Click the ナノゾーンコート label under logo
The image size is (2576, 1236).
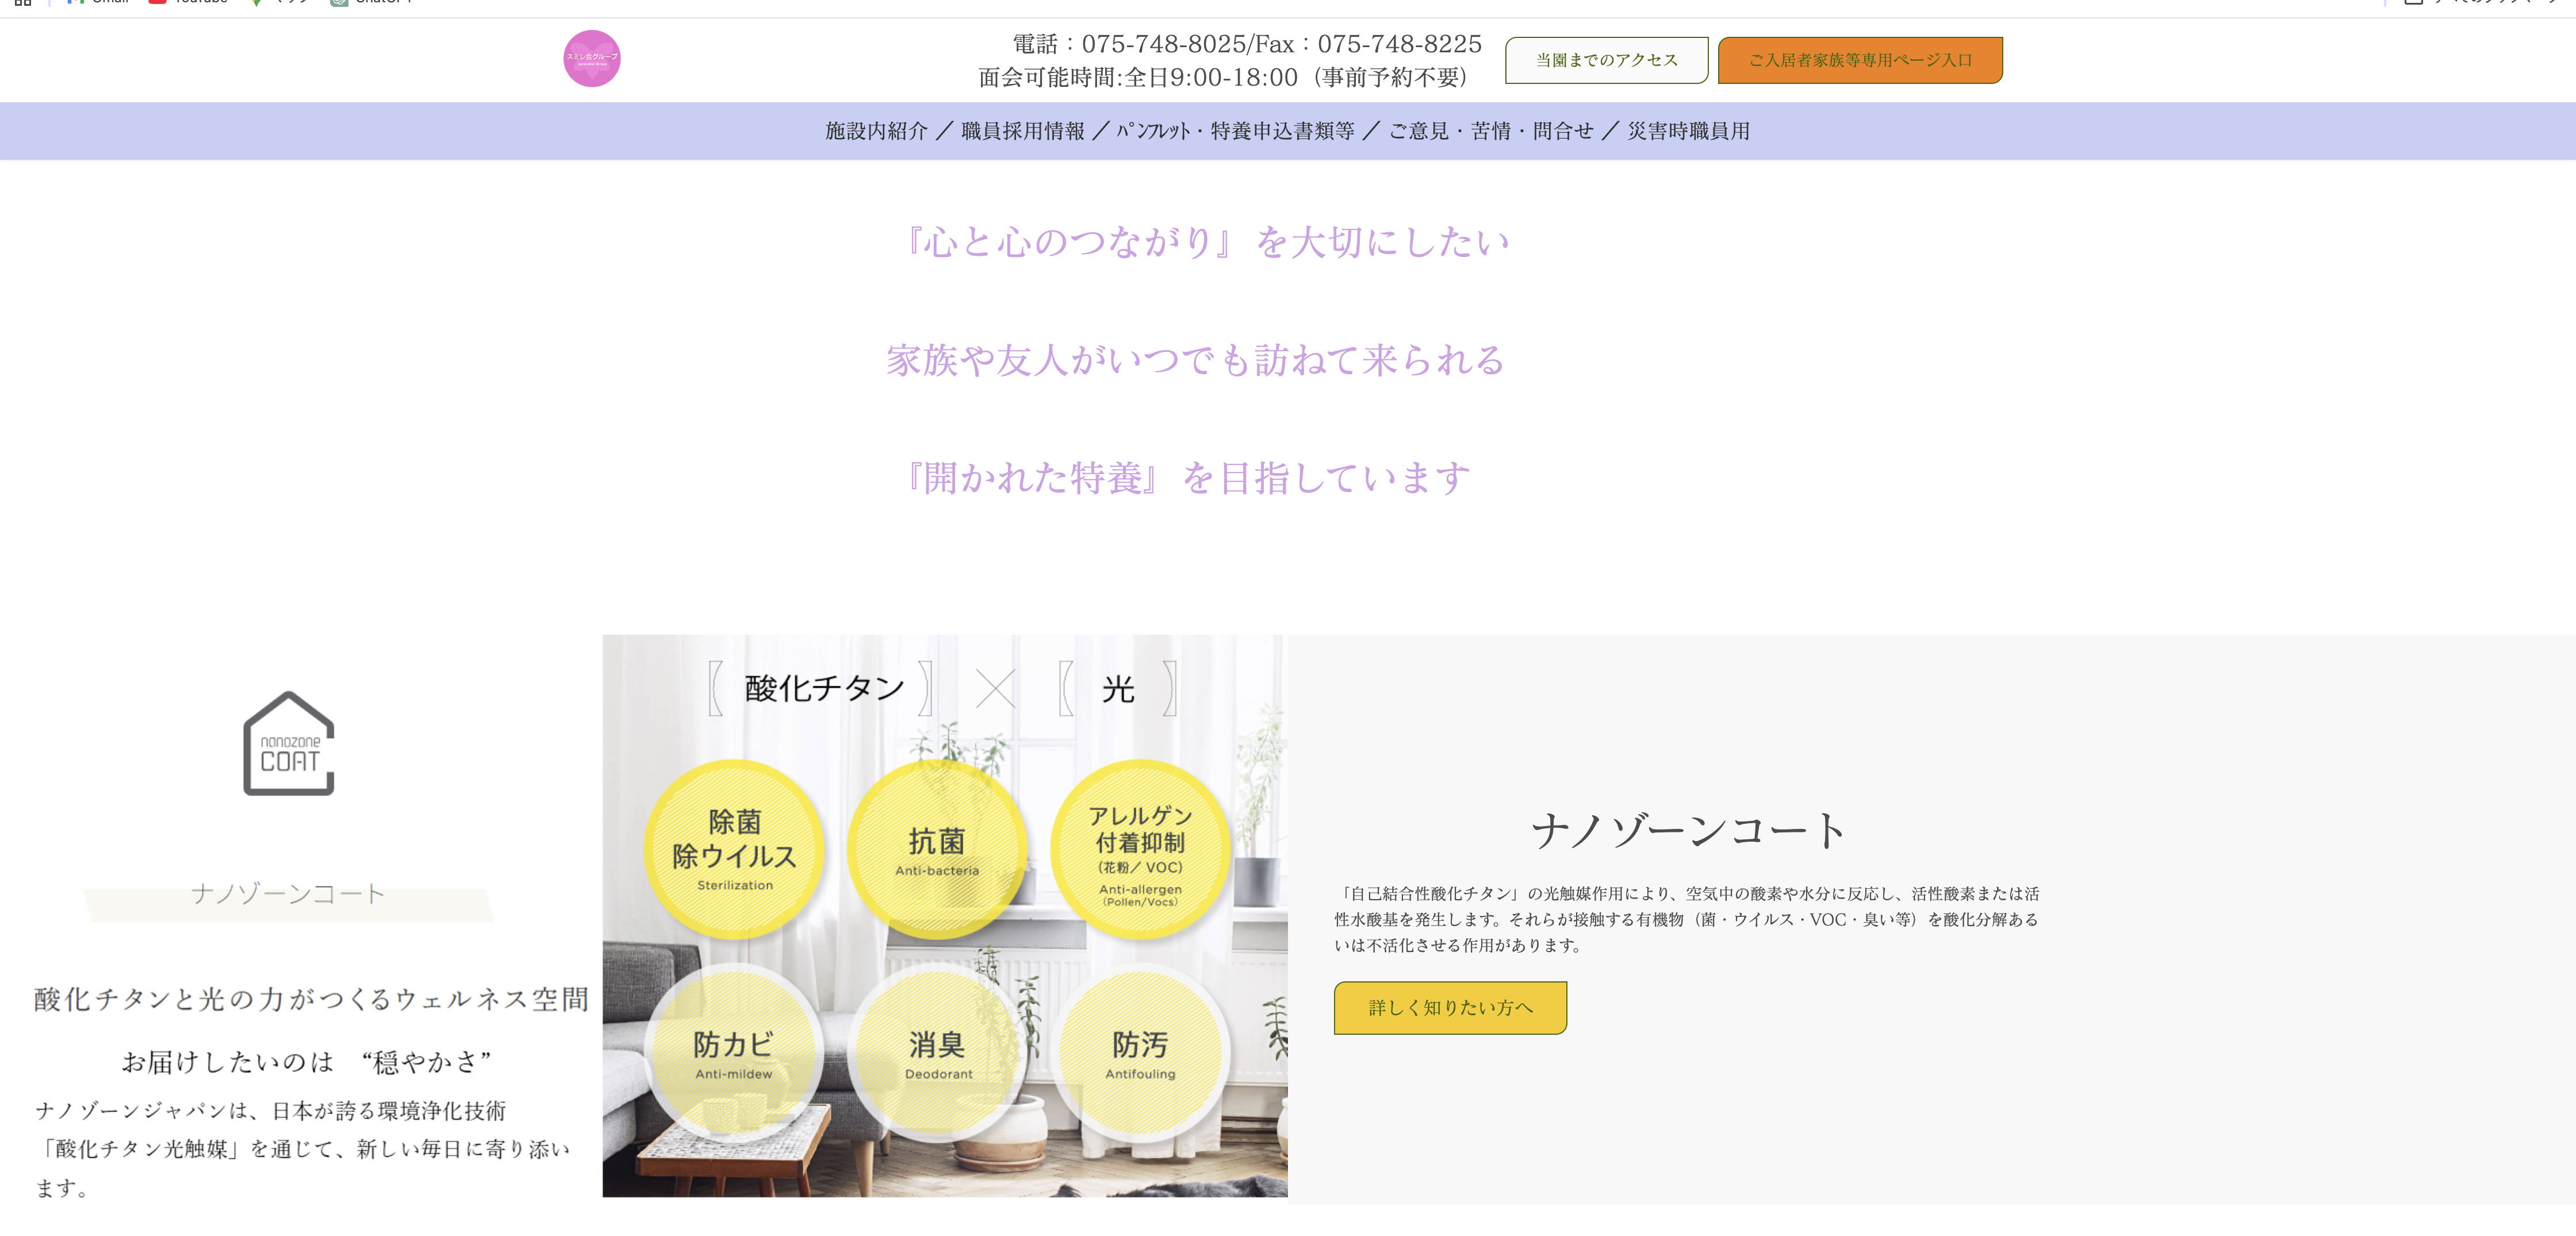click(288, 893)
